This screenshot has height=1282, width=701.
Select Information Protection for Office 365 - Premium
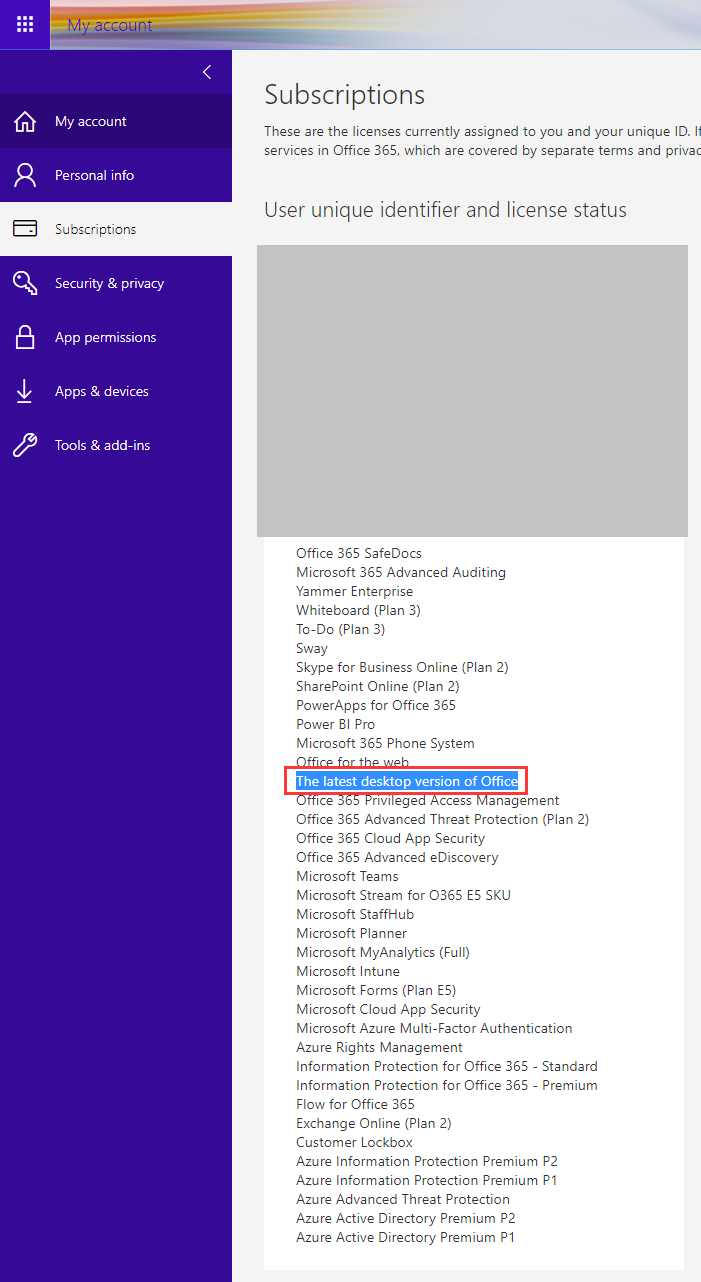[447, 1085]
